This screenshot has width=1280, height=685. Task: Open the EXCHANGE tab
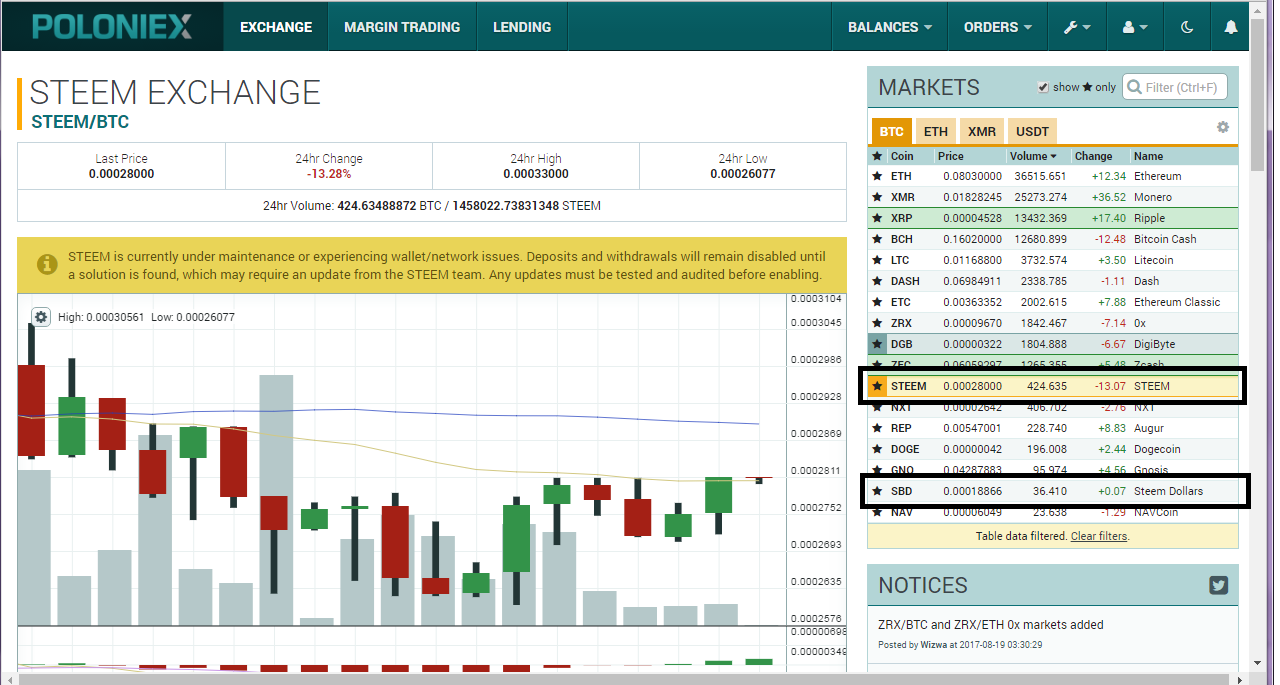click(x=276, y=27)
